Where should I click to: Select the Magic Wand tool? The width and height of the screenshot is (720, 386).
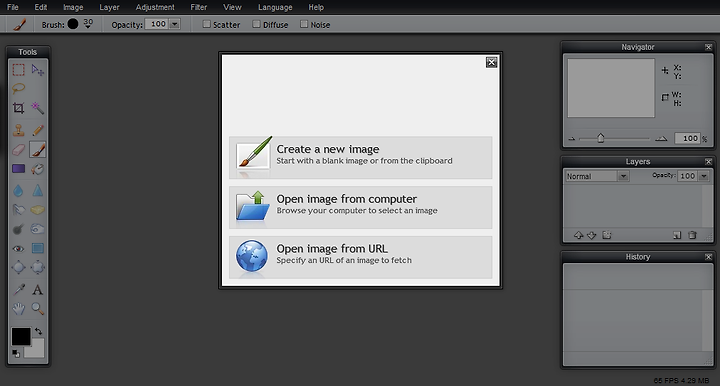(x=38, y=108)
